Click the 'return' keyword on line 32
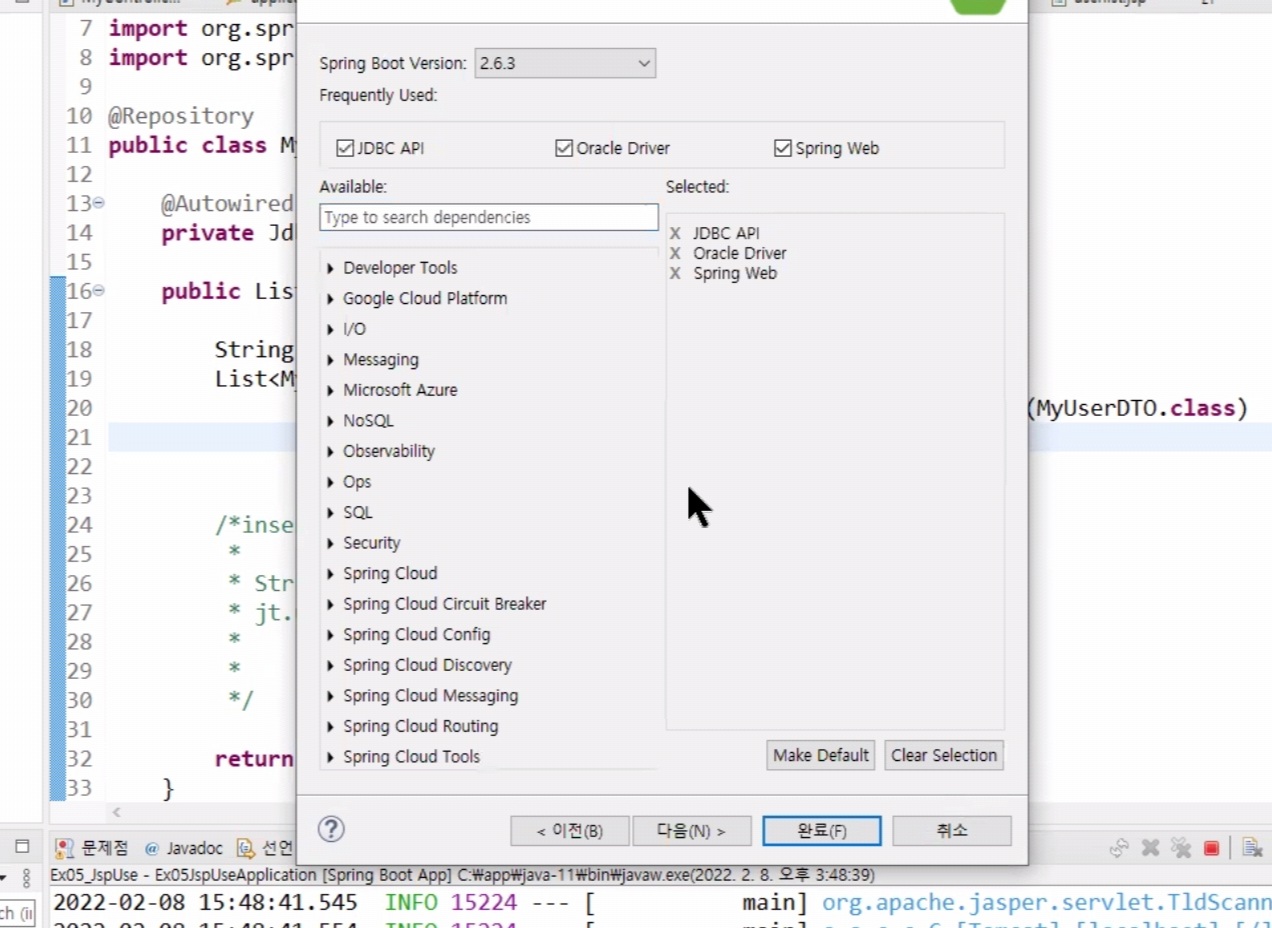 pyautogui.click(x=255, y=759)
